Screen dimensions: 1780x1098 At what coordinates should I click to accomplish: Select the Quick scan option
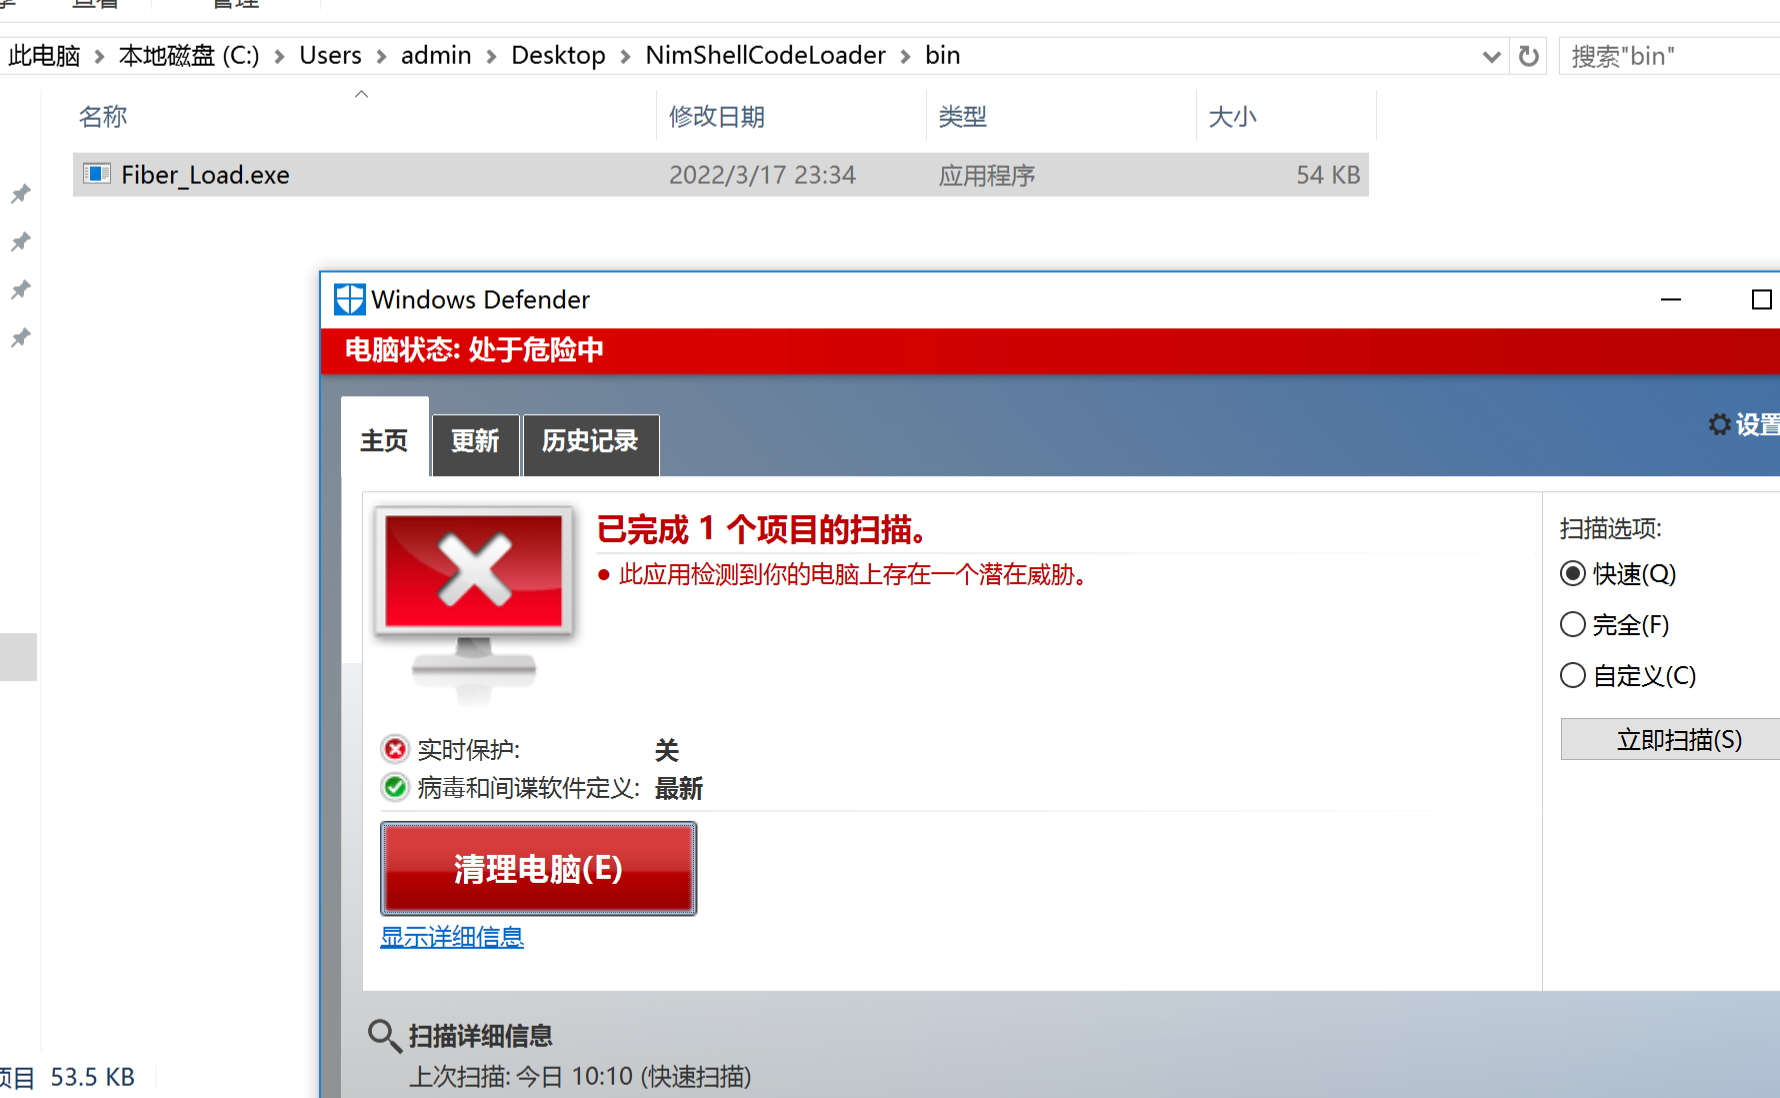pos(1573,574)
